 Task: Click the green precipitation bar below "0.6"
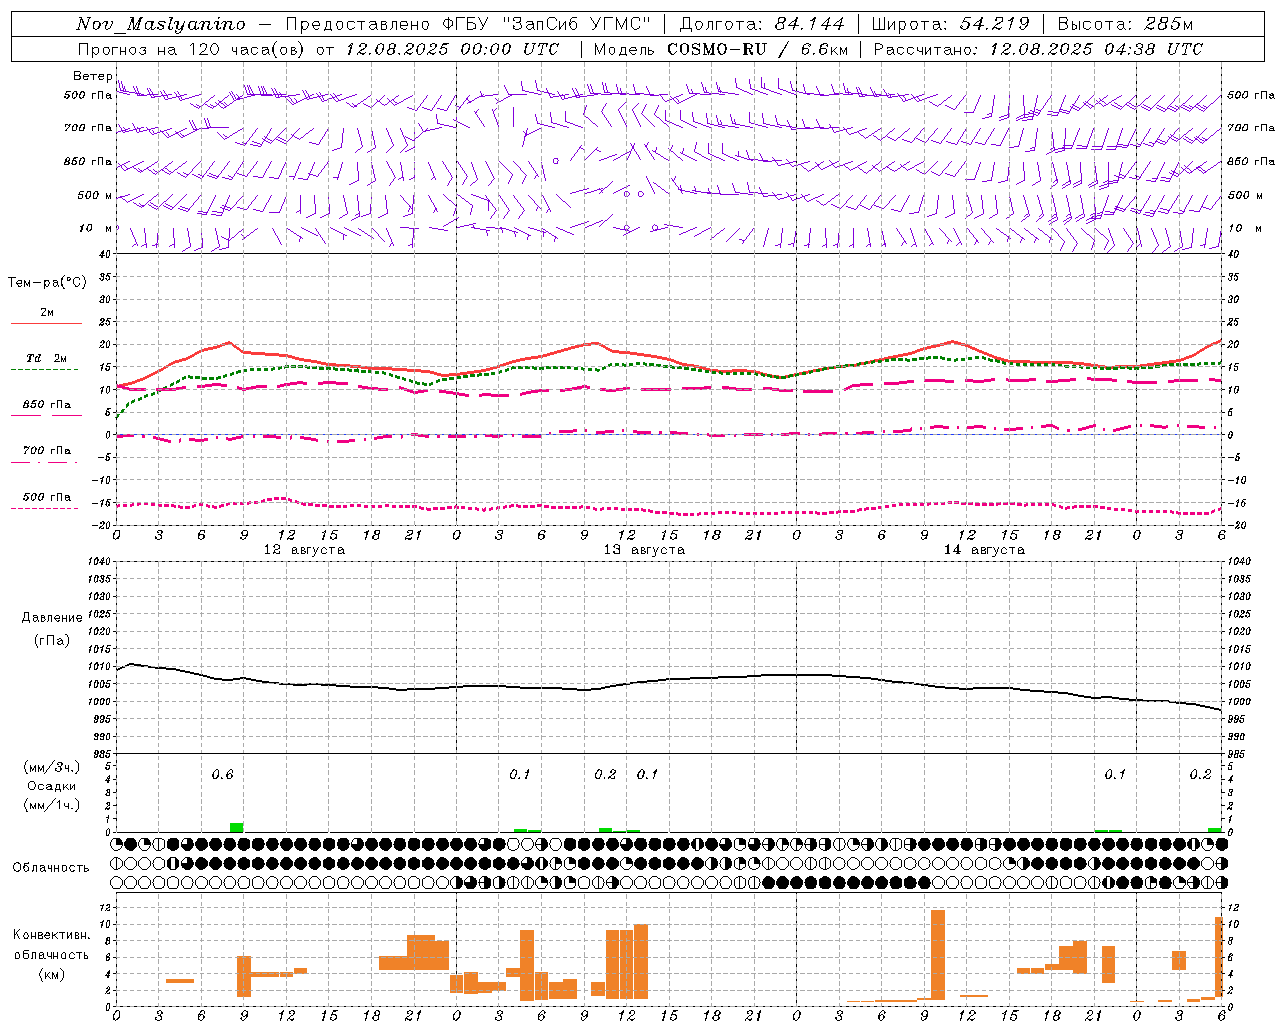(x=237, y=827)
